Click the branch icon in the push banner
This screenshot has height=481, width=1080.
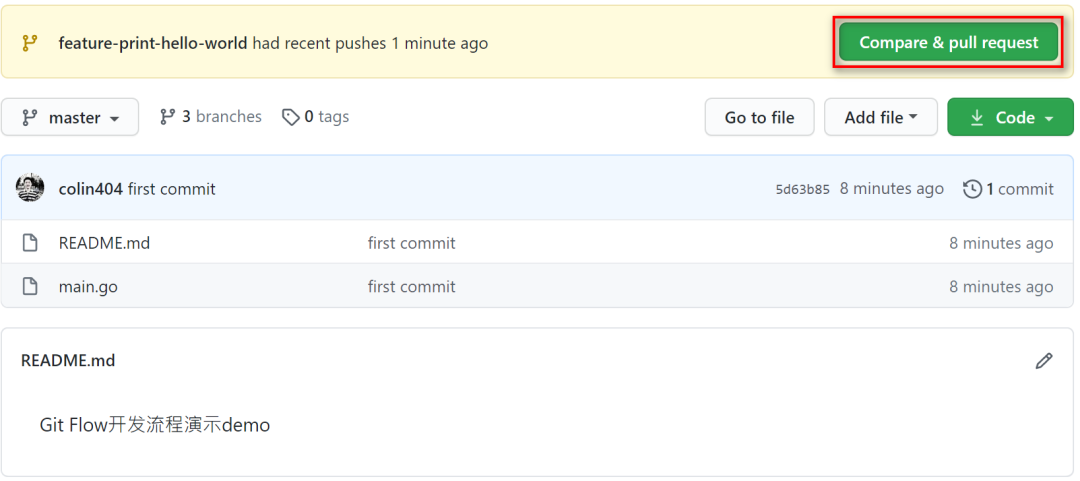tap(30, 43)
